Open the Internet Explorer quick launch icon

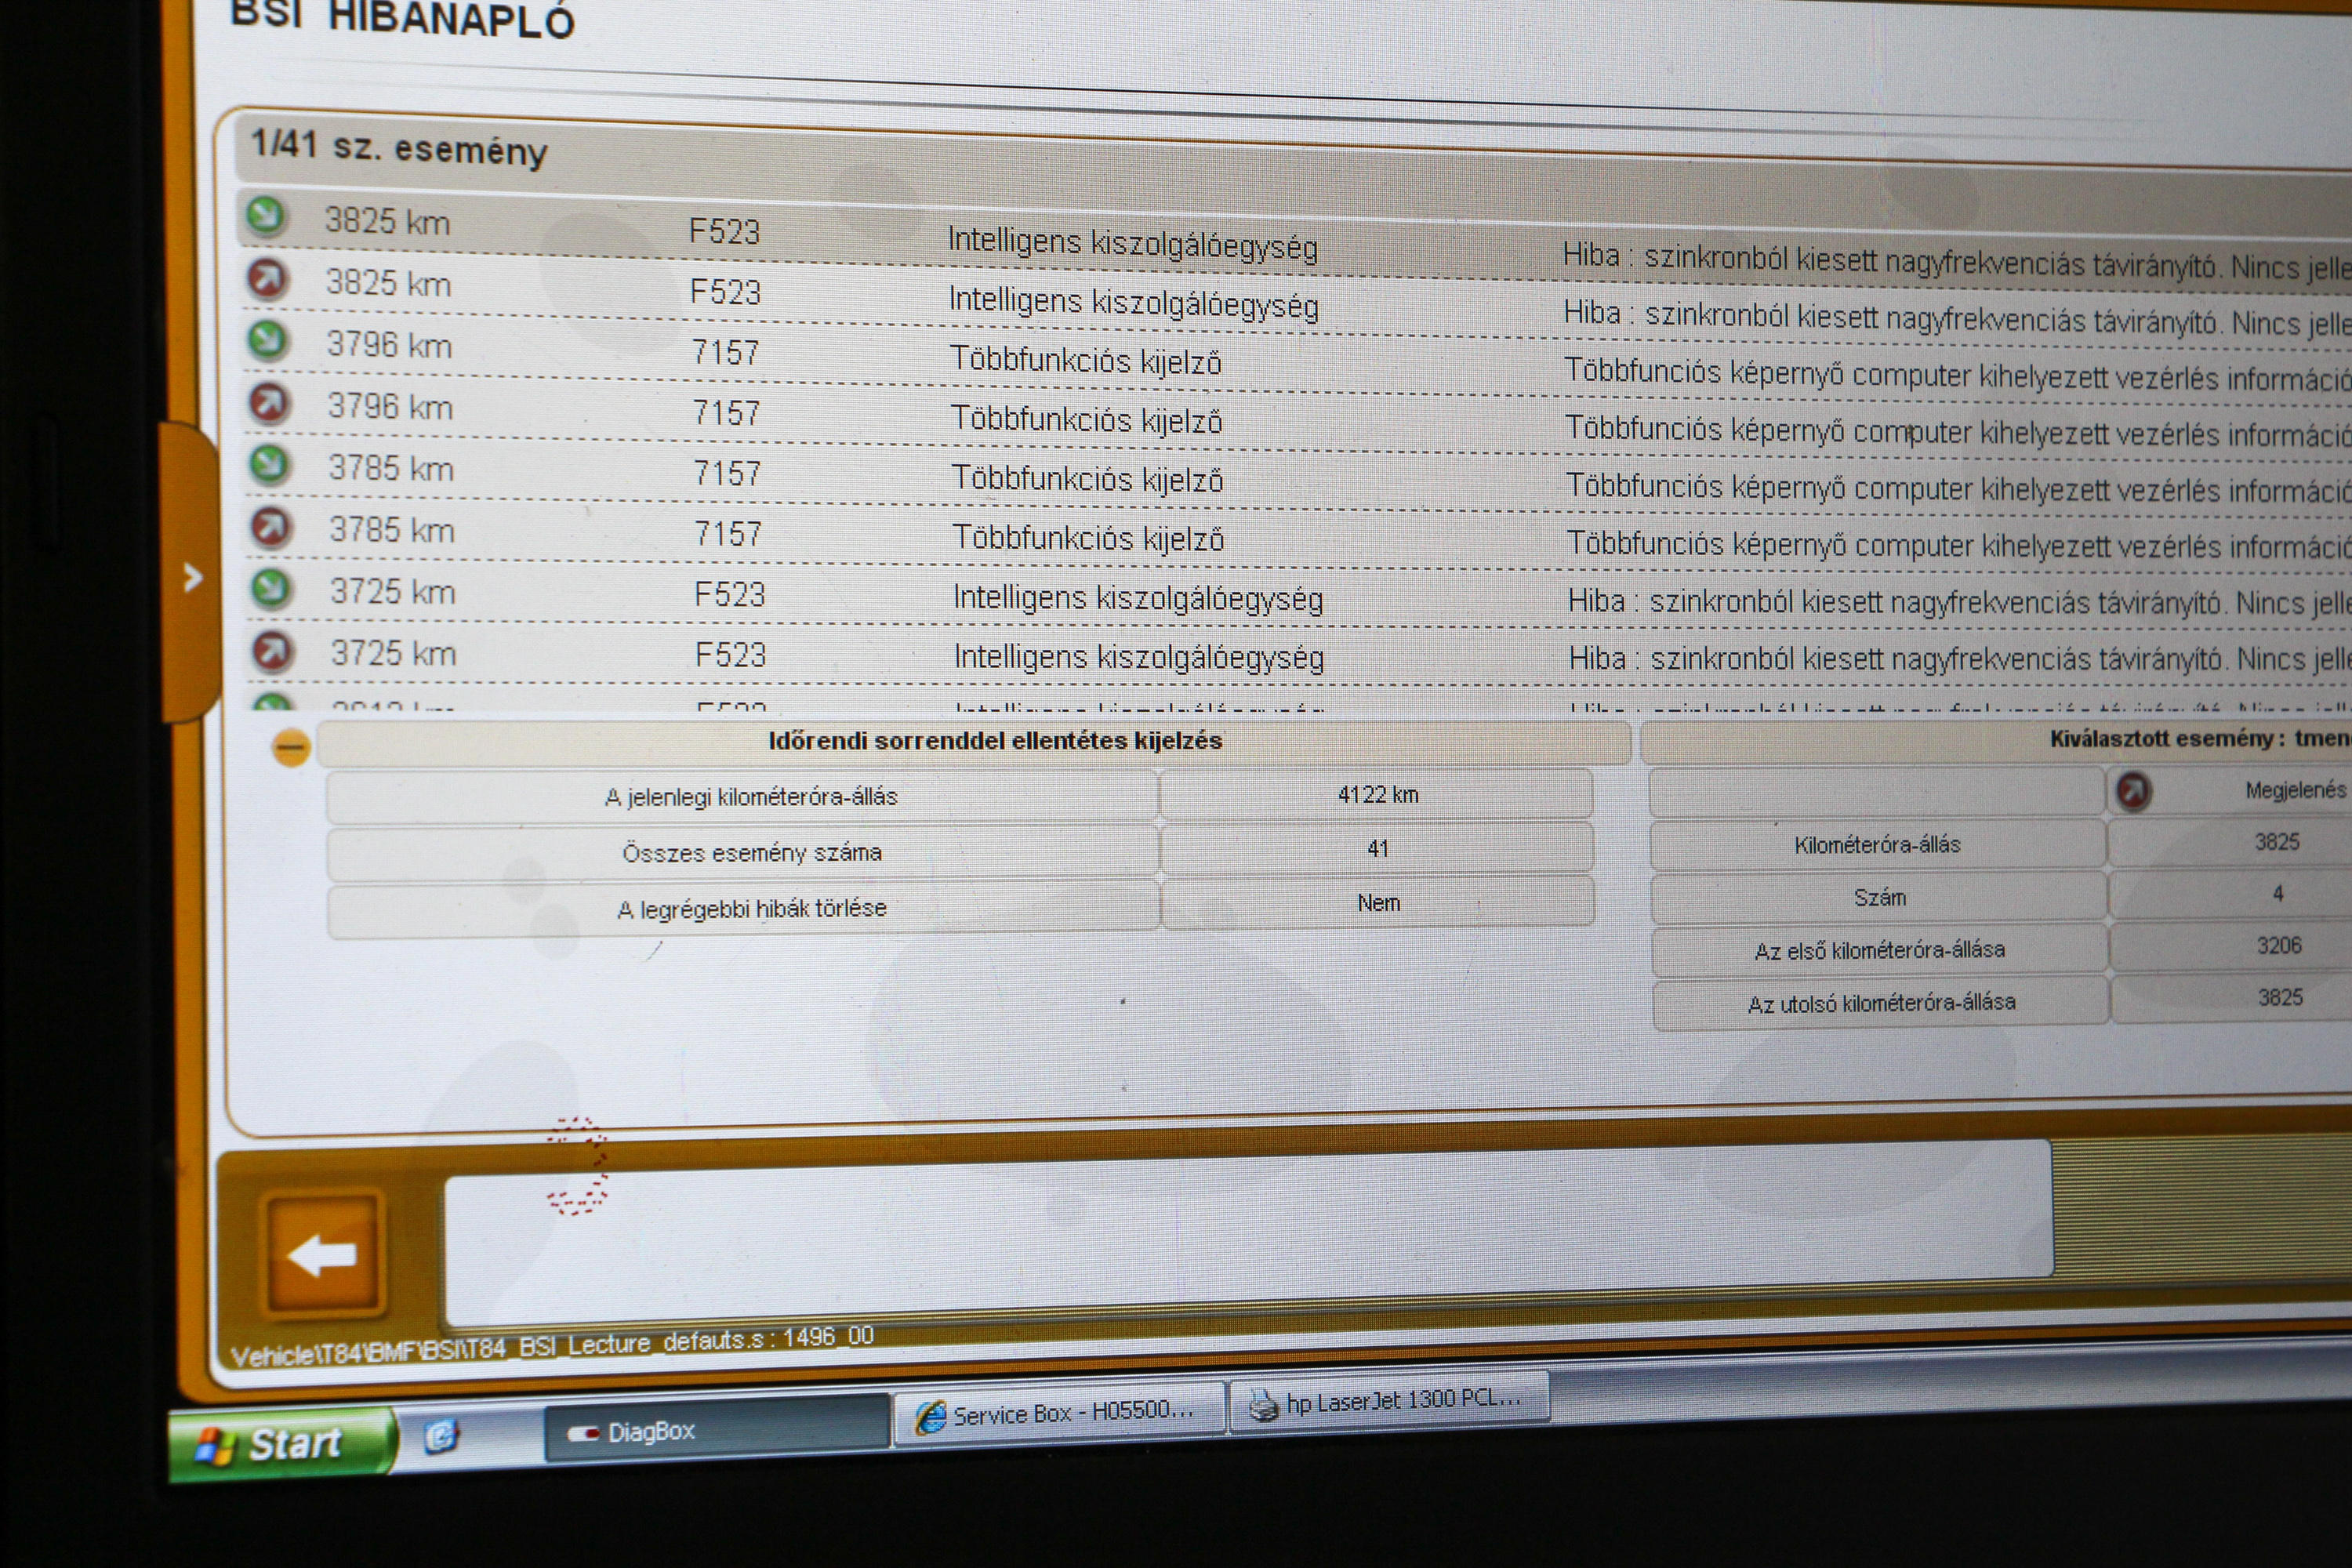pos(441,1436)
